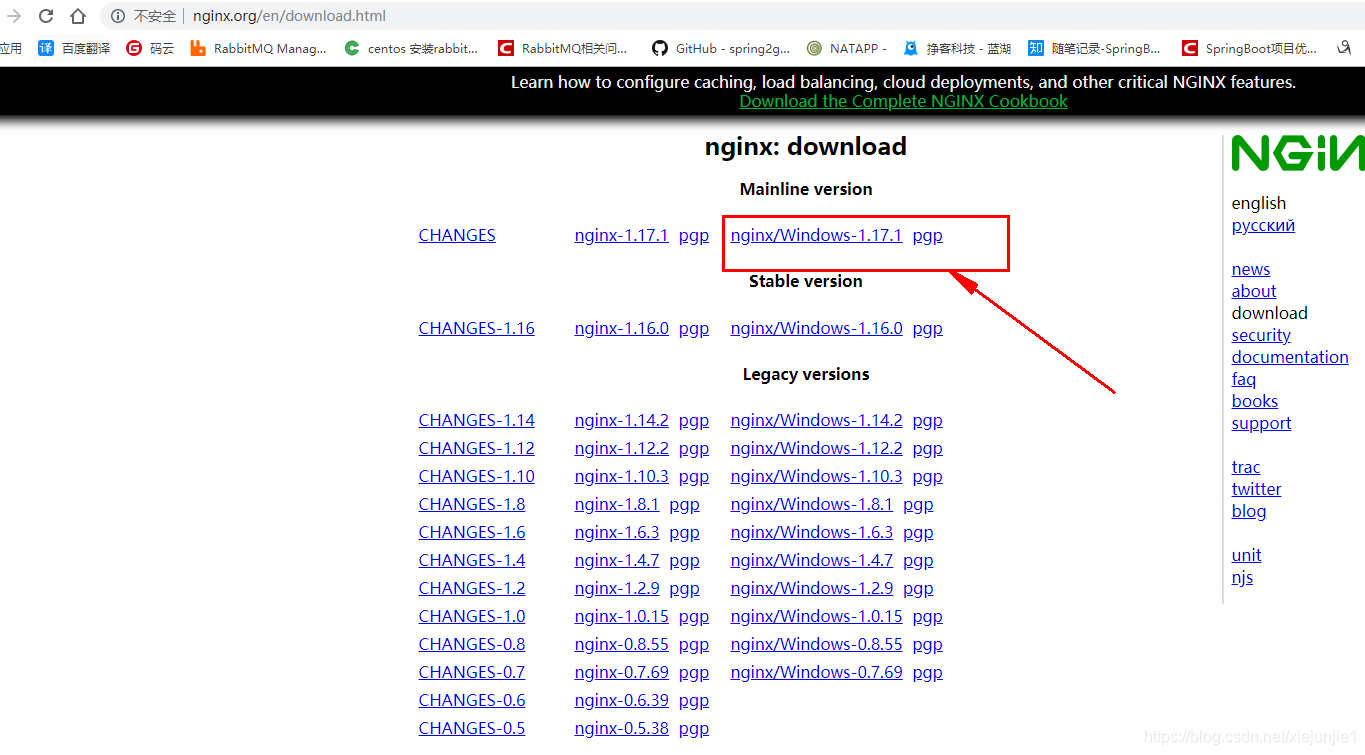1365x755 pixels.
Task: Download nginx-0.5.38 source
Action: (621, 728)
